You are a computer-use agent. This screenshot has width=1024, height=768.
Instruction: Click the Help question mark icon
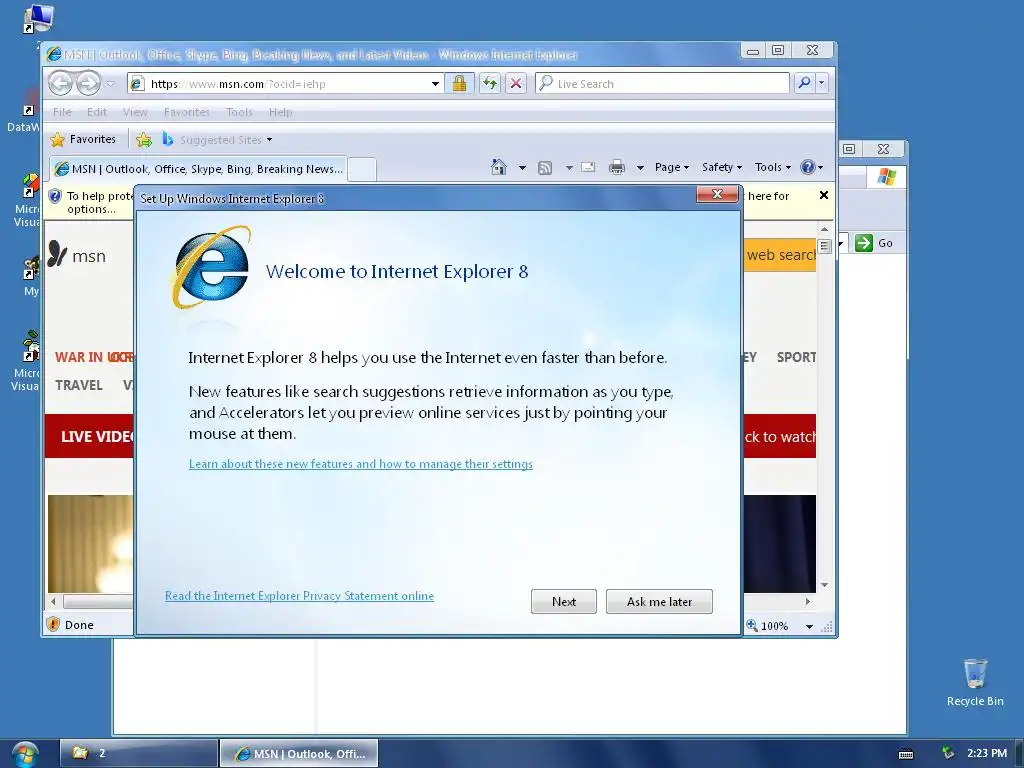point(808,167)
